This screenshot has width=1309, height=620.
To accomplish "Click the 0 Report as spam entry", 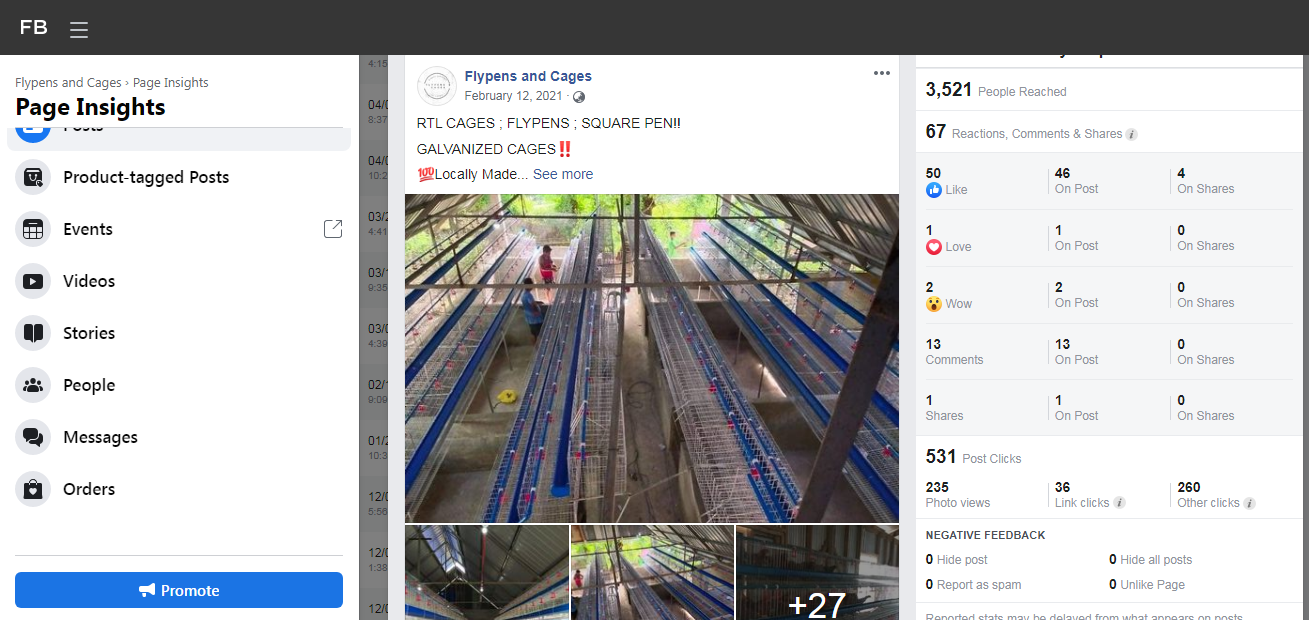I will point(974,585).
